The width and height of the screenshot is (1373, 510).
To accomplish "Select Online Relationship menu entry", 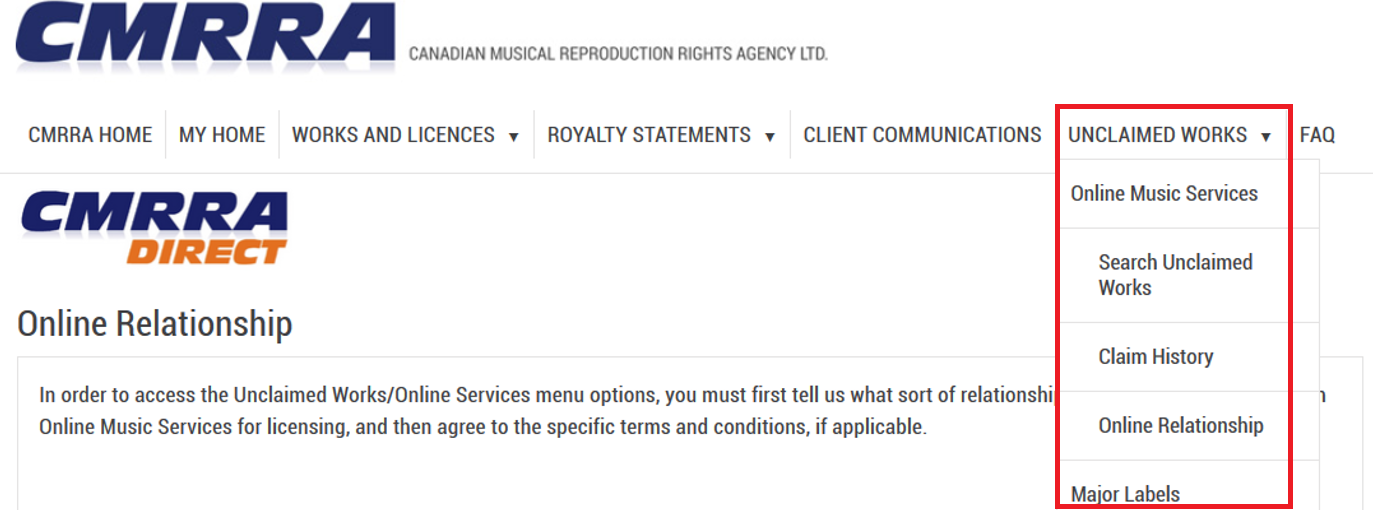I will [x=1180, y=426].
